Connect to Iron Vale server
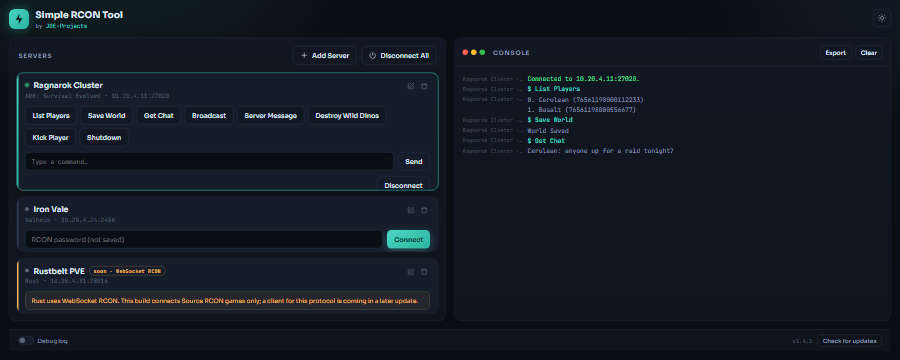Screen dimensions: 900x360 (408, 239)
